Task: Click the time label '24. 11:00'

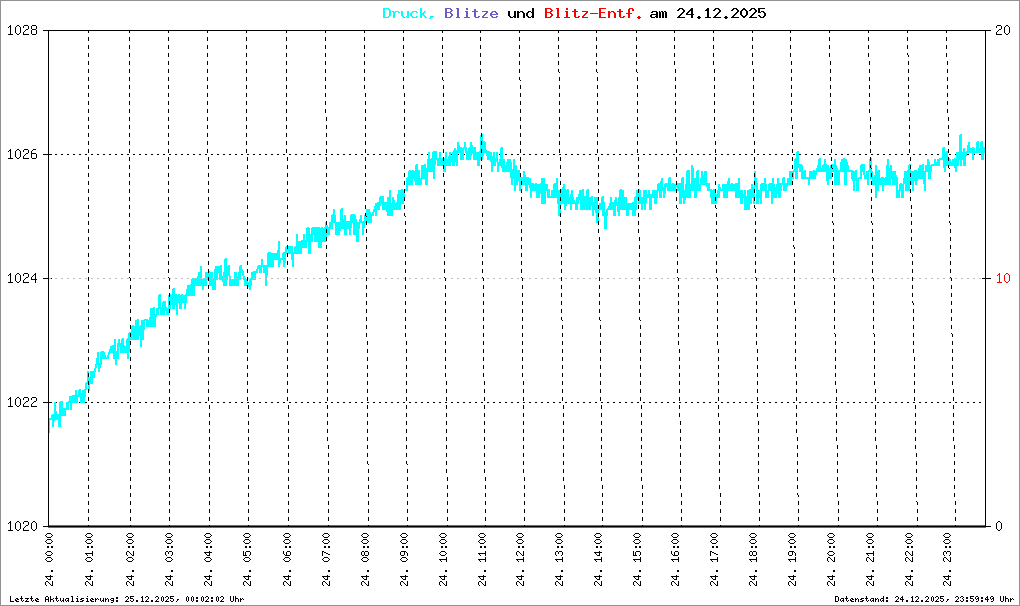Action: coord(482,560)
